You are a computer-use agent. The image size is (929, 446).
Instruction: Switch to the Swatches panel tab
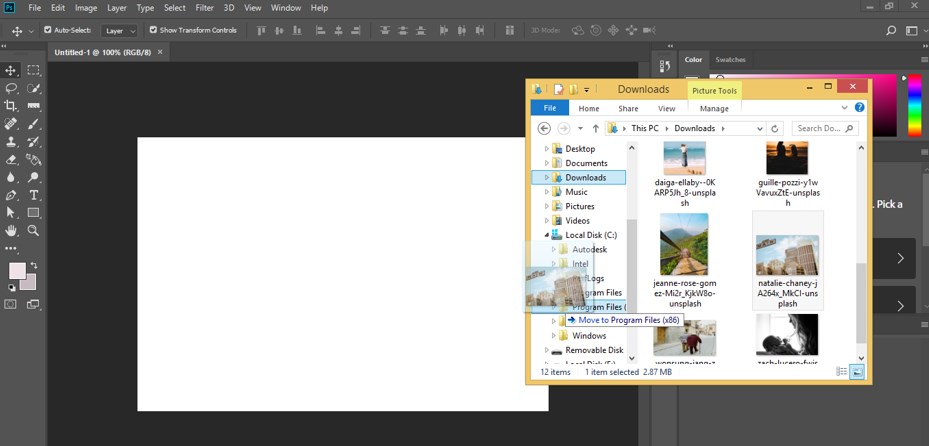pos(730,60)
